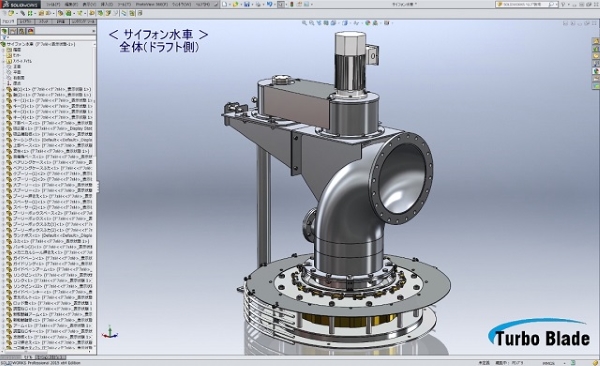The width and height of the screenshot is (600, 366).
Task: Open the PhotoView 360 menu
Action: (152, 4)
